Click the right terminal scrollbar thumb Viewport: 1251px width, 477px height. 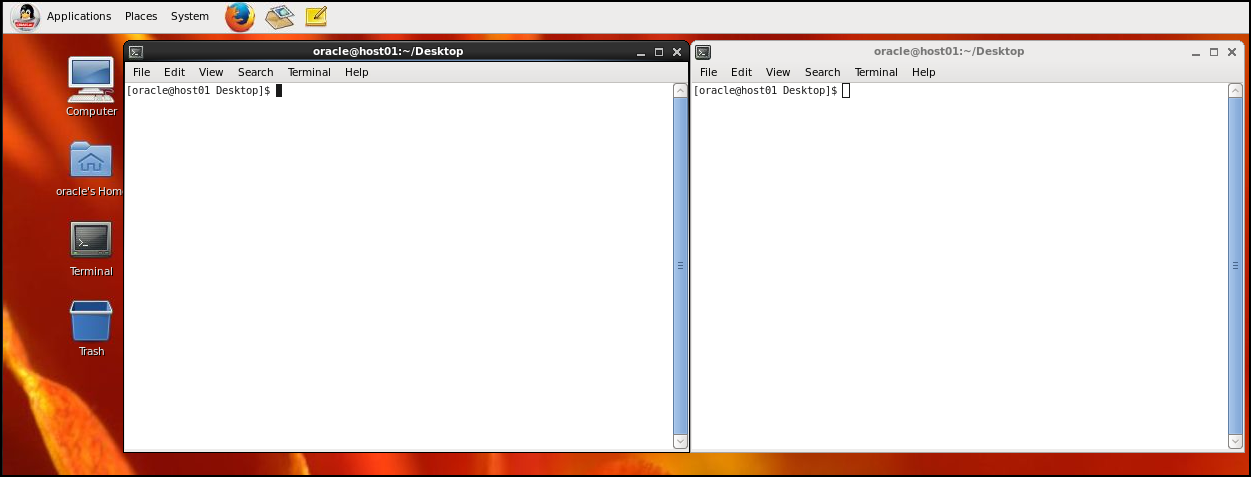coord(1235,266)
